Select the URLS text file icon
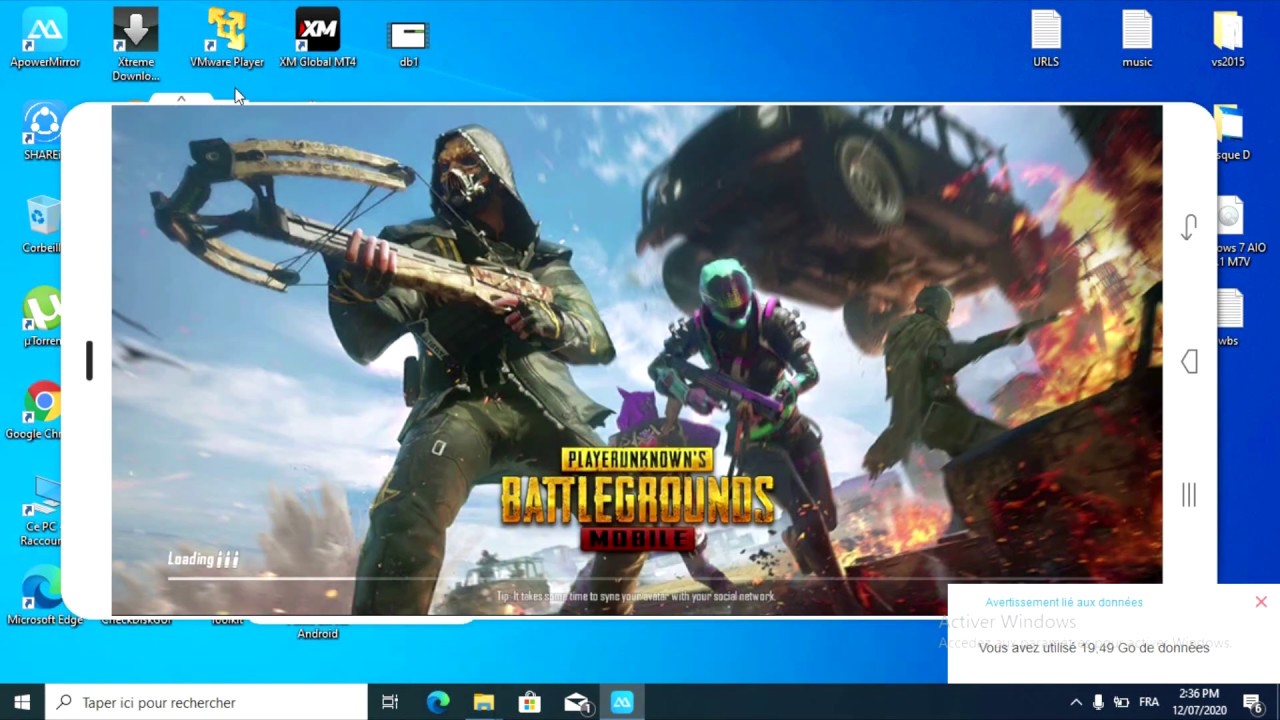1280x720 pixels. (1046, 39)
